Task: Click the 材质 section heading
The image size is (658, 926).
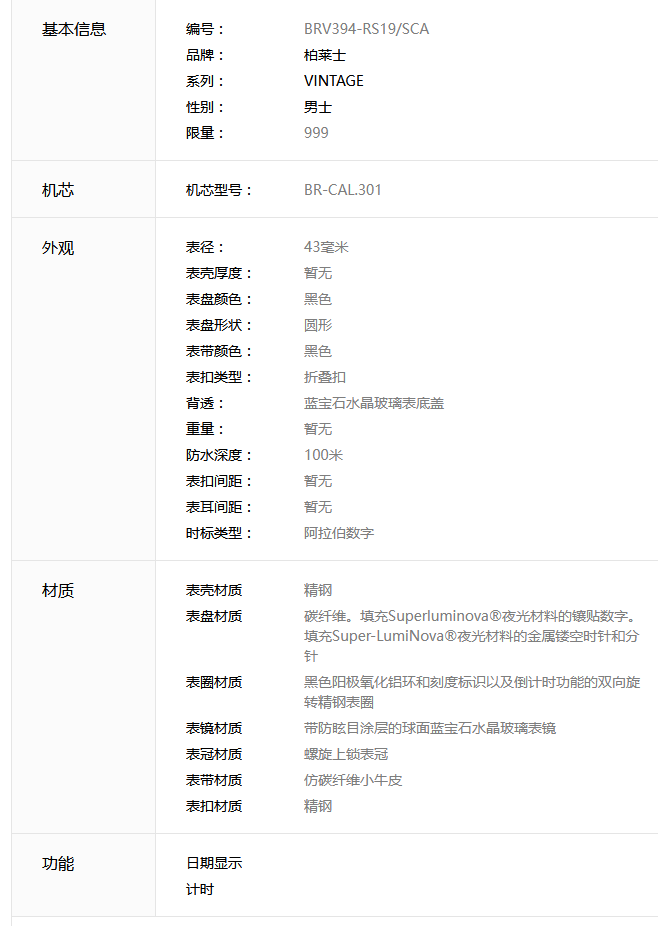Action: point(58,591)
